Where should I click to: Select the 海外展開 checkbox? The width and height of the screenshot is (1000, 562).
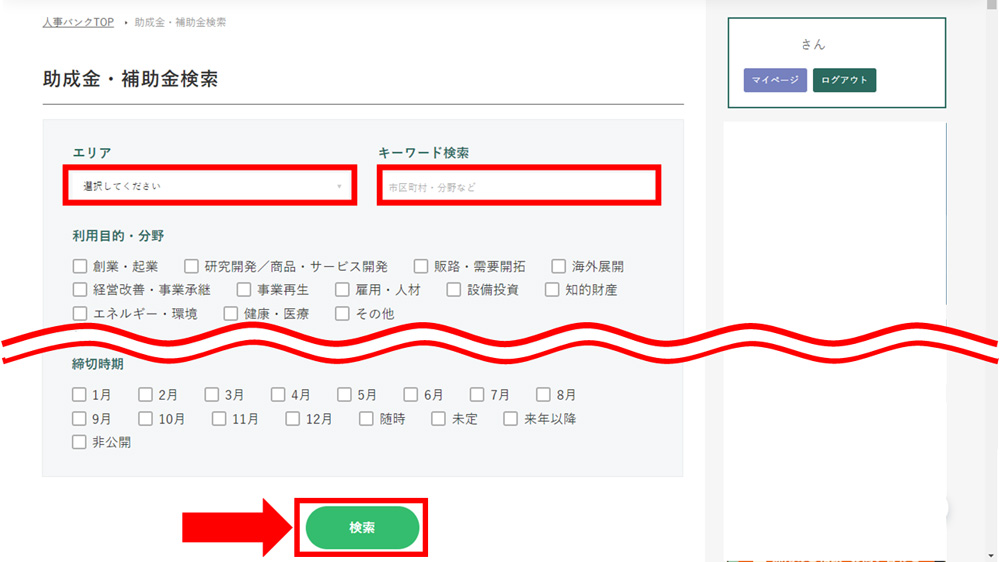tap(559, 267)
